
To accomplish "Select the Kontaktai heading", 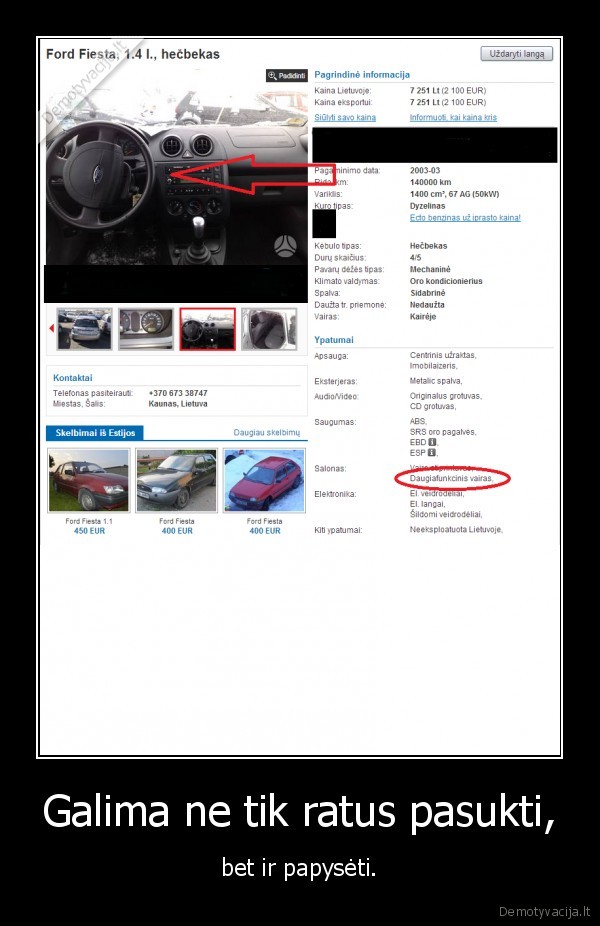I will coord(73,378).
